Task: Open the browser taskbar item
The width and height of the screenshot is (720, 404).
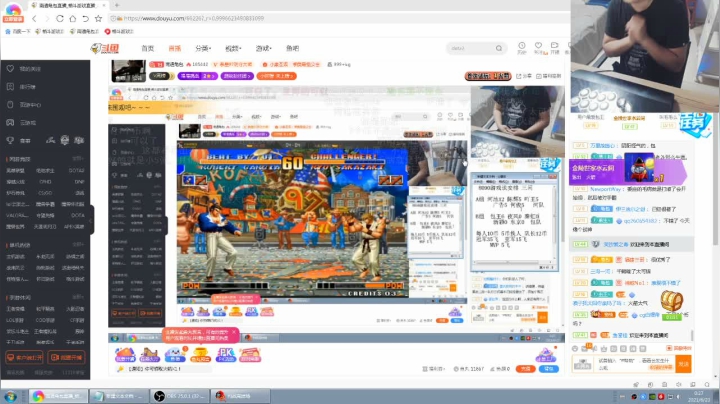Action: (58, 396)
